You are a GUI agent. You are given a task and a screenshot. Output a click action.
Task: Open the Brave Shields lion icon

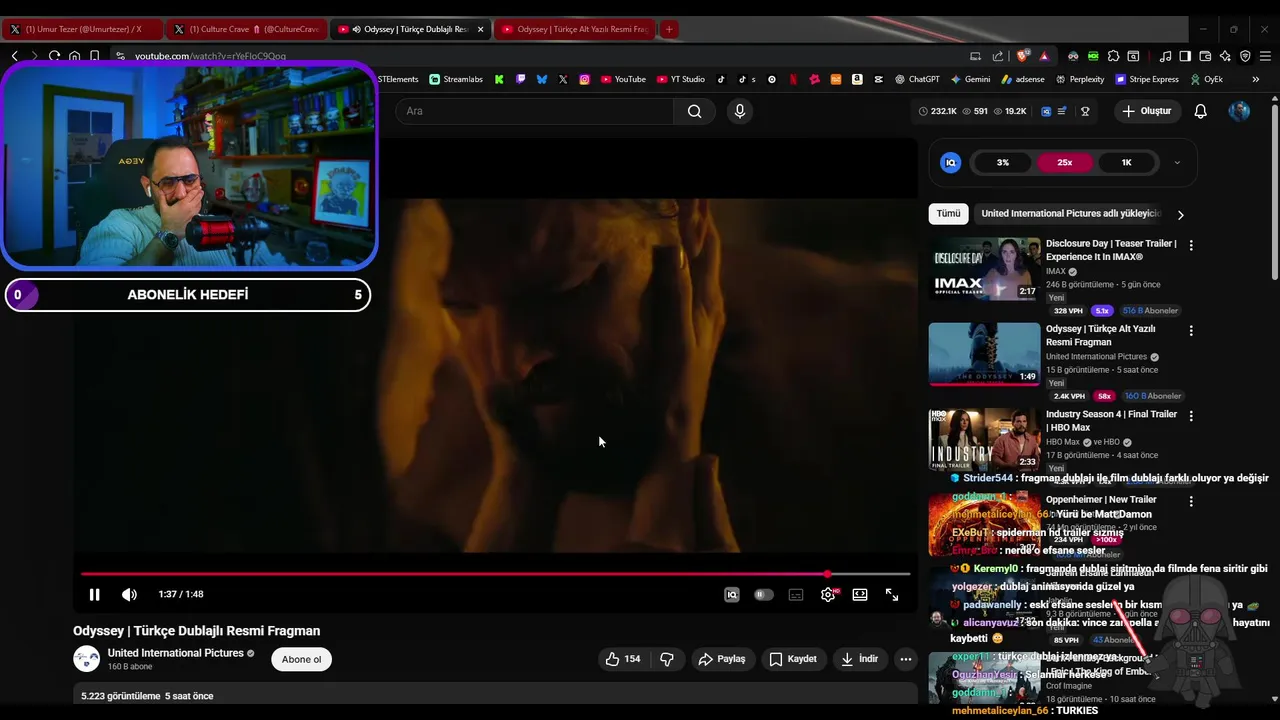pyautogui.click(x=1022, y=56)
